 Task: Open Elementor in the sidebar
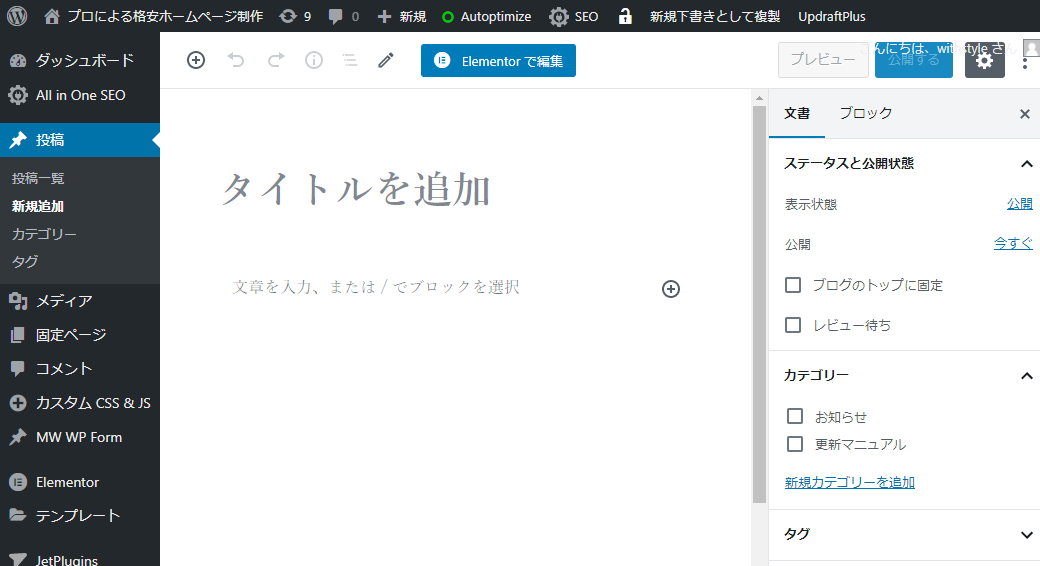80,482
